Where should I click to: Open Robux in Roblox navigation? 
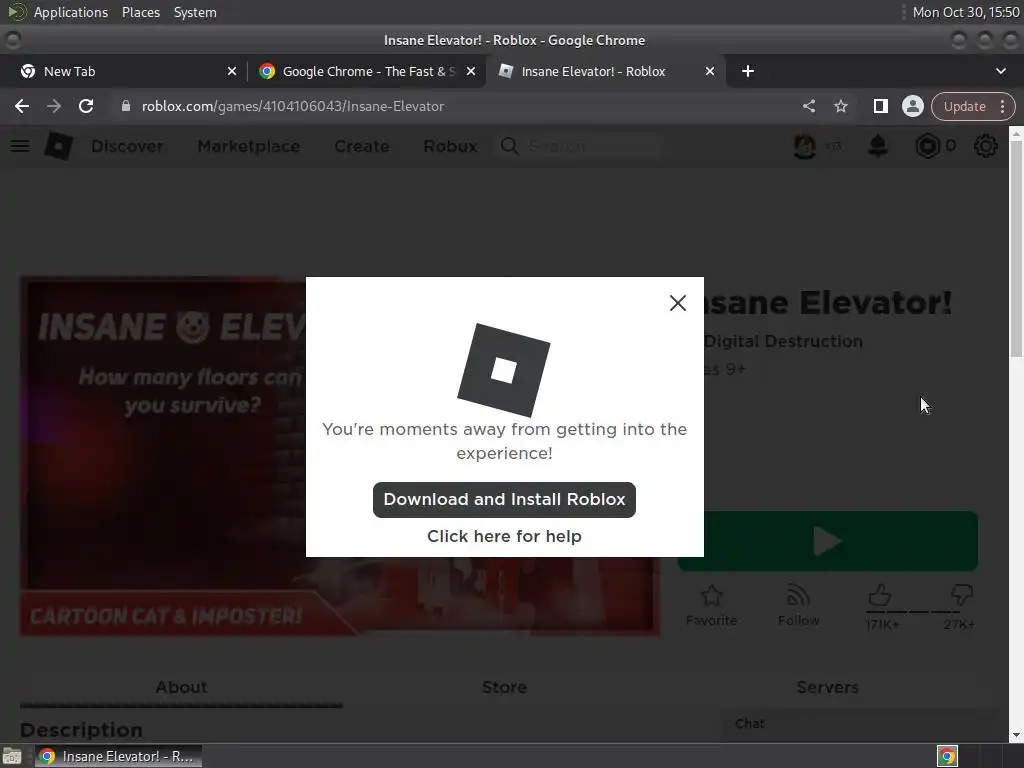(450, 146)
